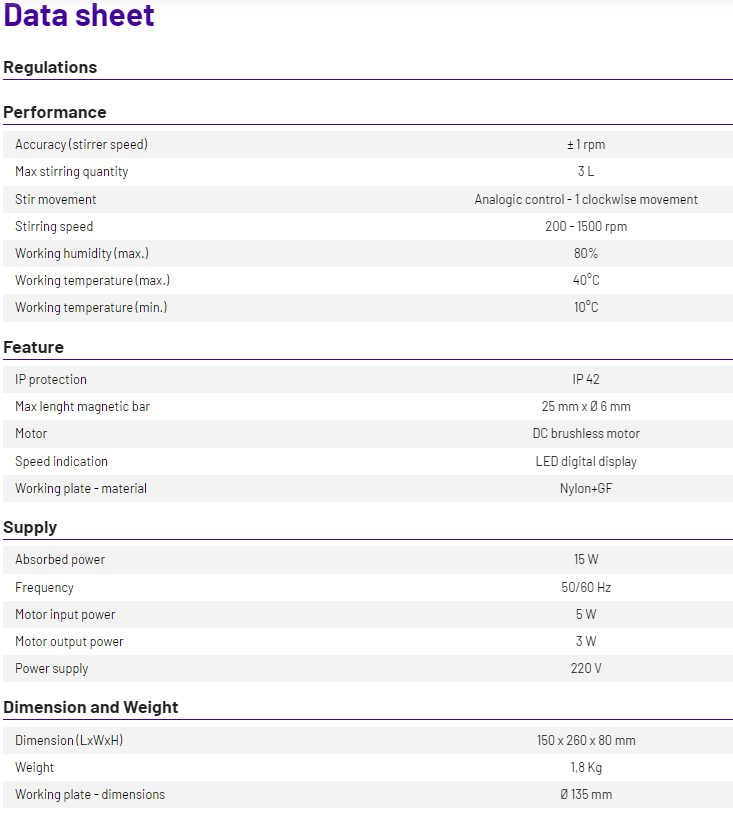Select the 200 - 1500 rpm value
The width and height of the screenshot is (733, 813).
586,226
